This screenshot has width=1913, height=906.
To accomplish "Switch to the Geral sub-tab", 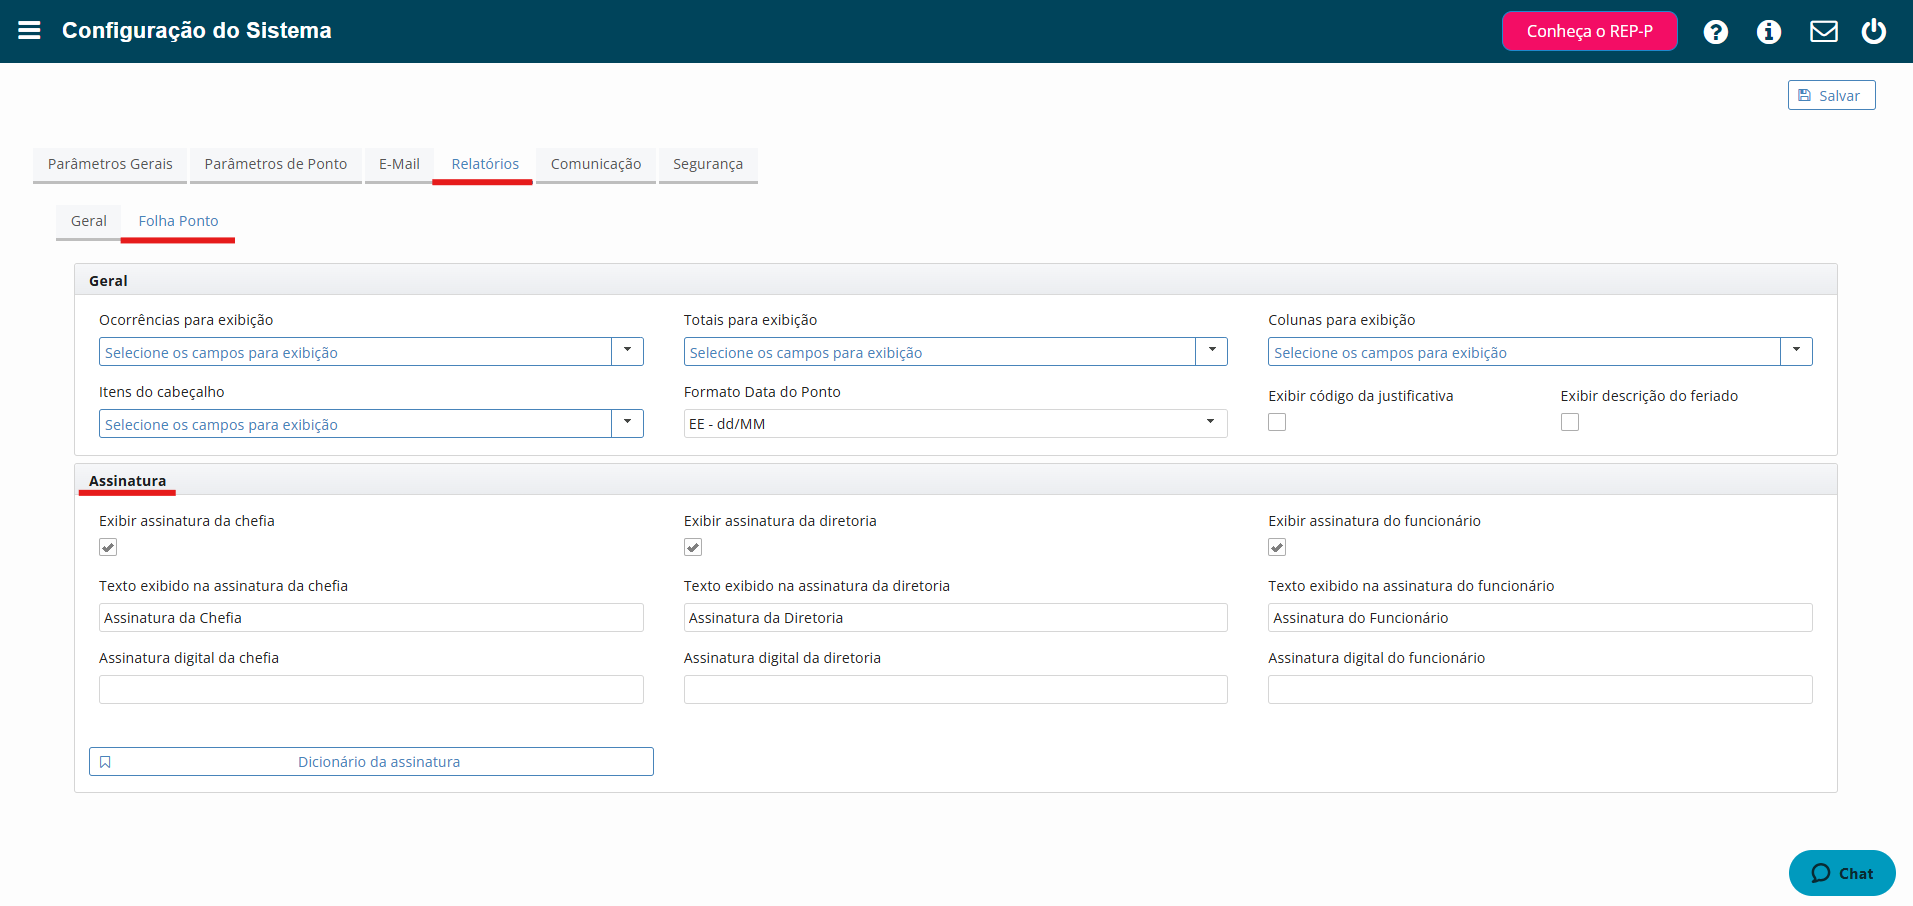I will click(x=89, y=221).
